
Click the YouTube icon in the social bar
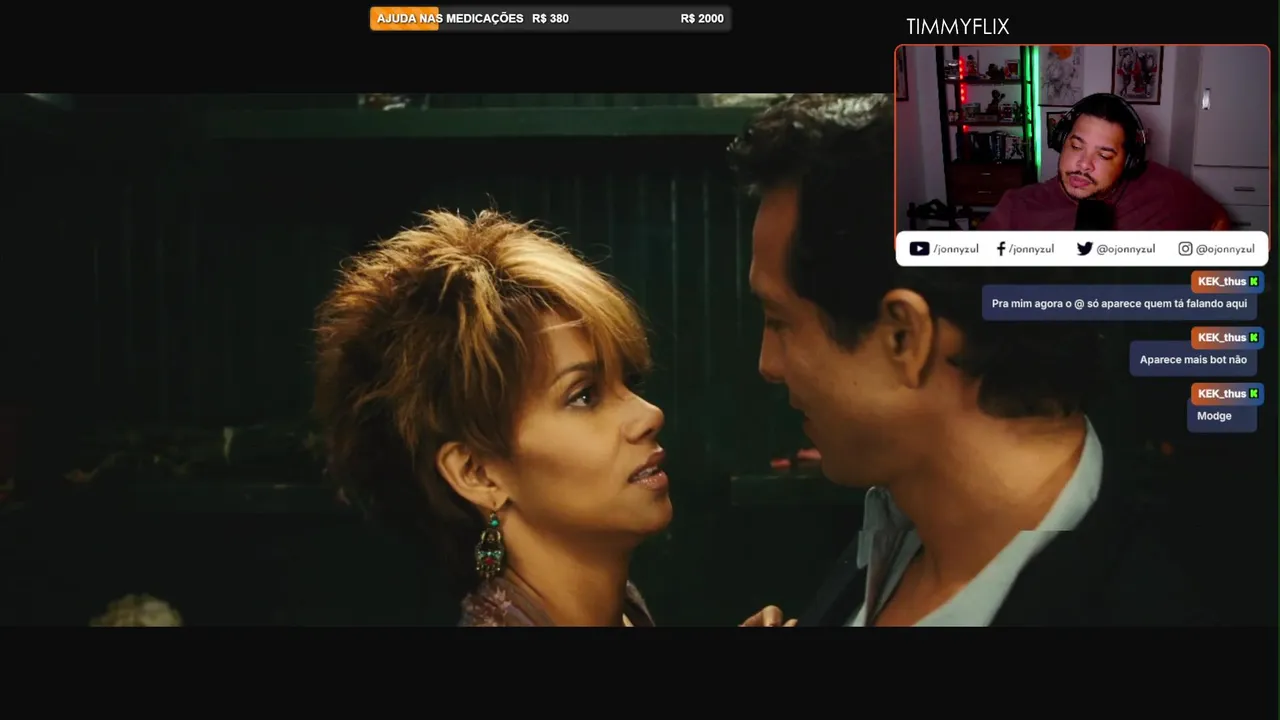pyautogui.click(x=919, y=249)
